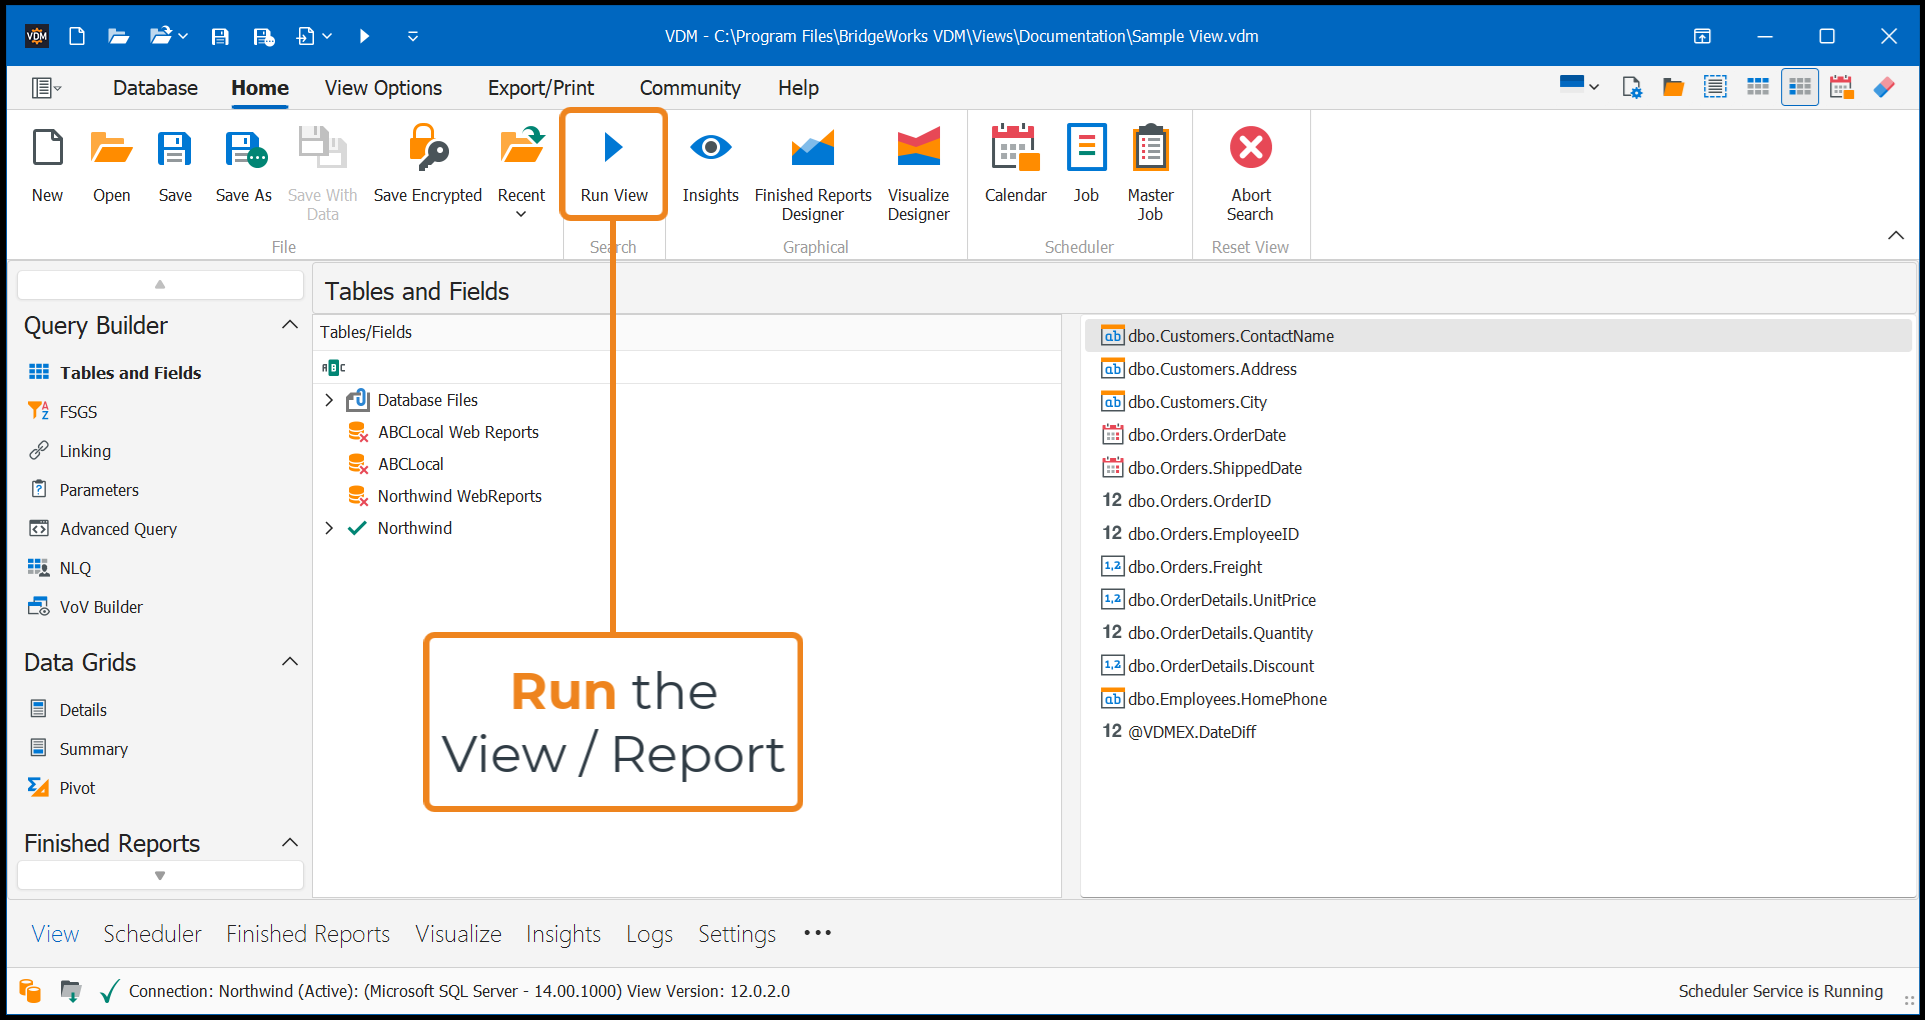Switch to Scheduler bottom tab
Image resolution: width=1925 pixels, height=1020 pixels.
(x=152, y=933)
